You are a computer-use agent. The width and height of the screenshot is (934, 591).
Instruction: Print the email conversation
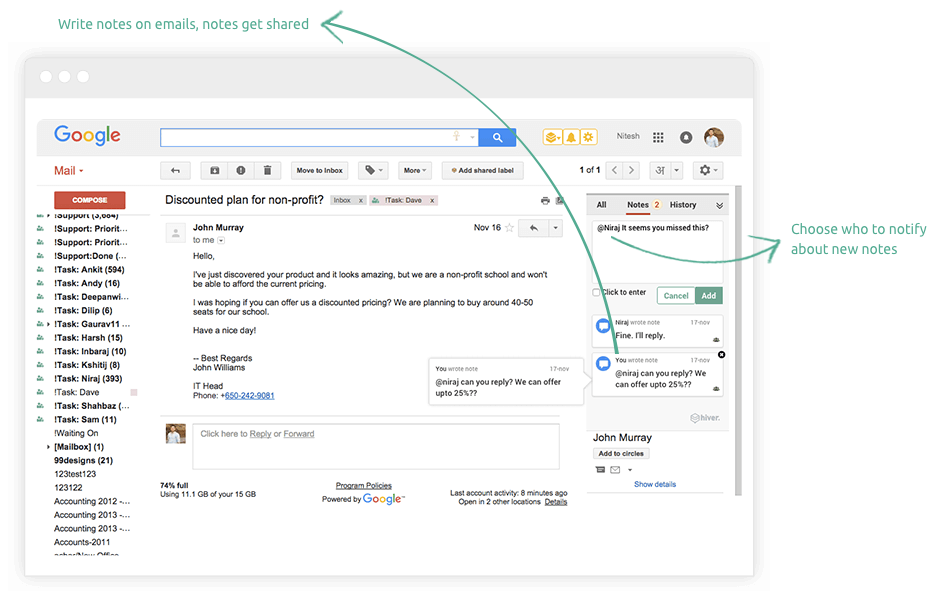545,201
